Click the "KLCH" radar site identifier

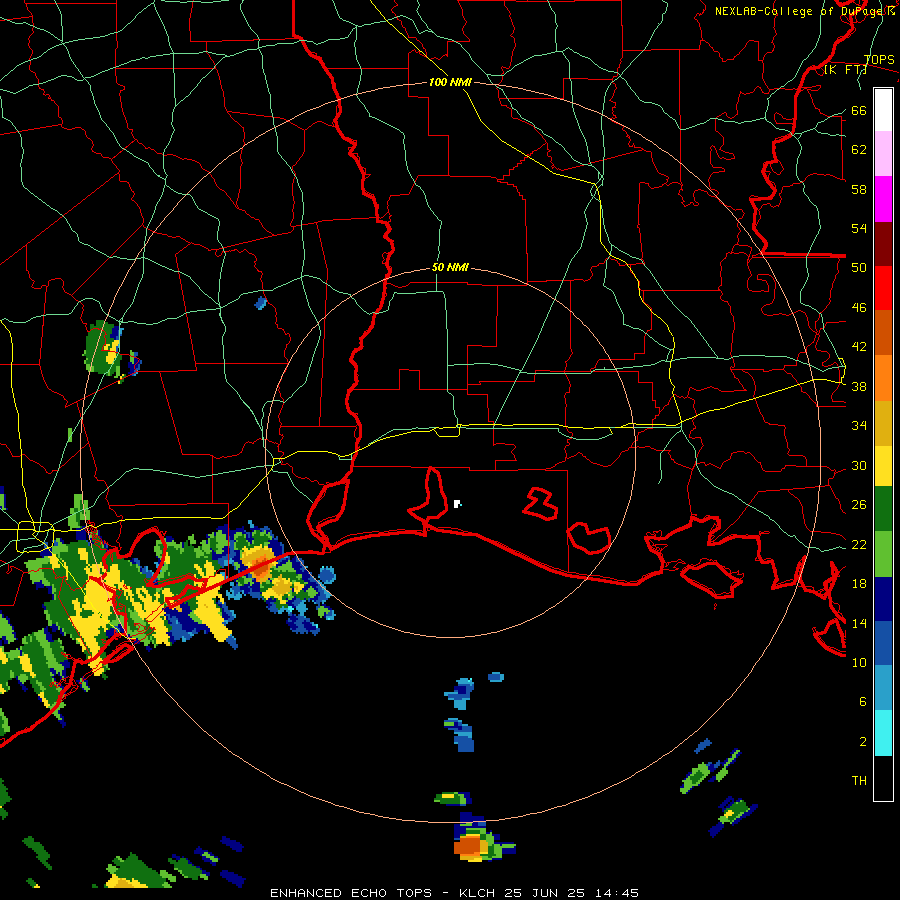coord(477,893)
